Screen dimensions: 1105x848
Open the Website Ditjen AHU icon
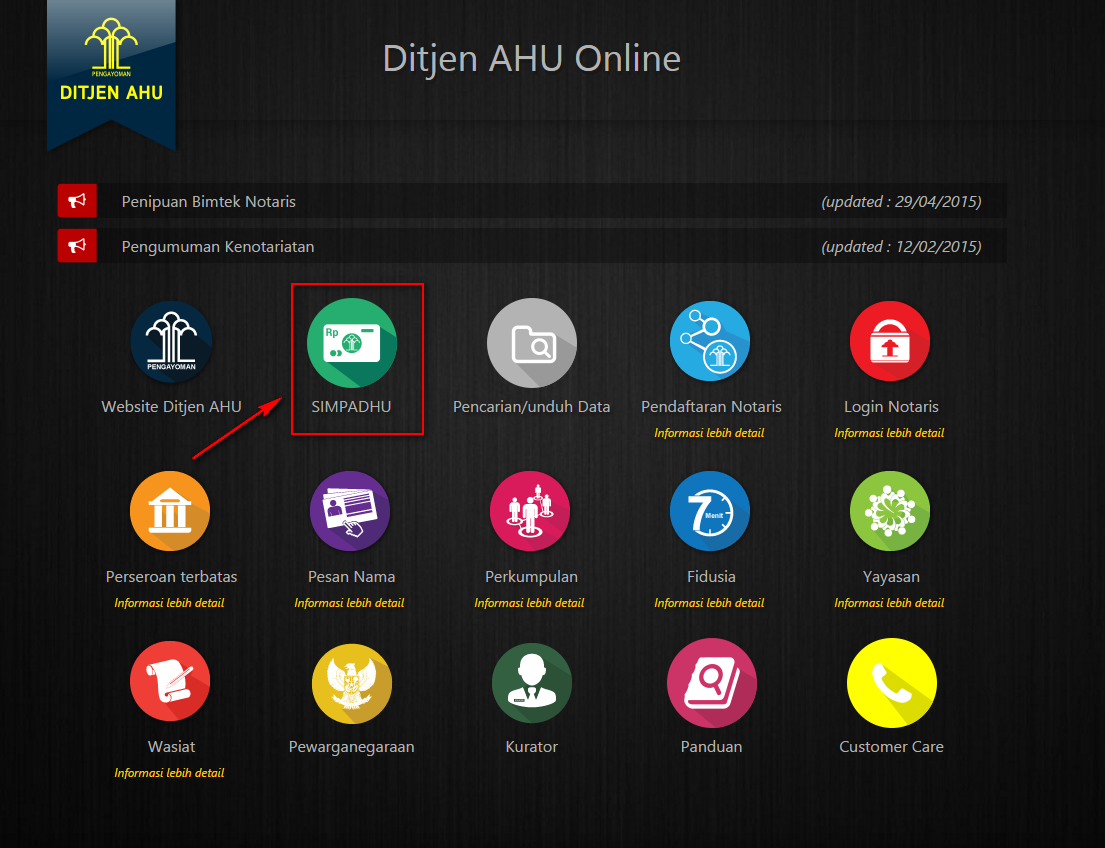171,342
